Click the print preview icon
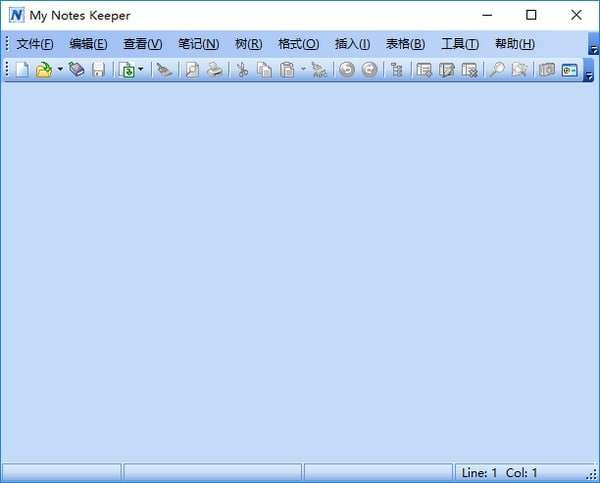 click(x=192, y=70)
